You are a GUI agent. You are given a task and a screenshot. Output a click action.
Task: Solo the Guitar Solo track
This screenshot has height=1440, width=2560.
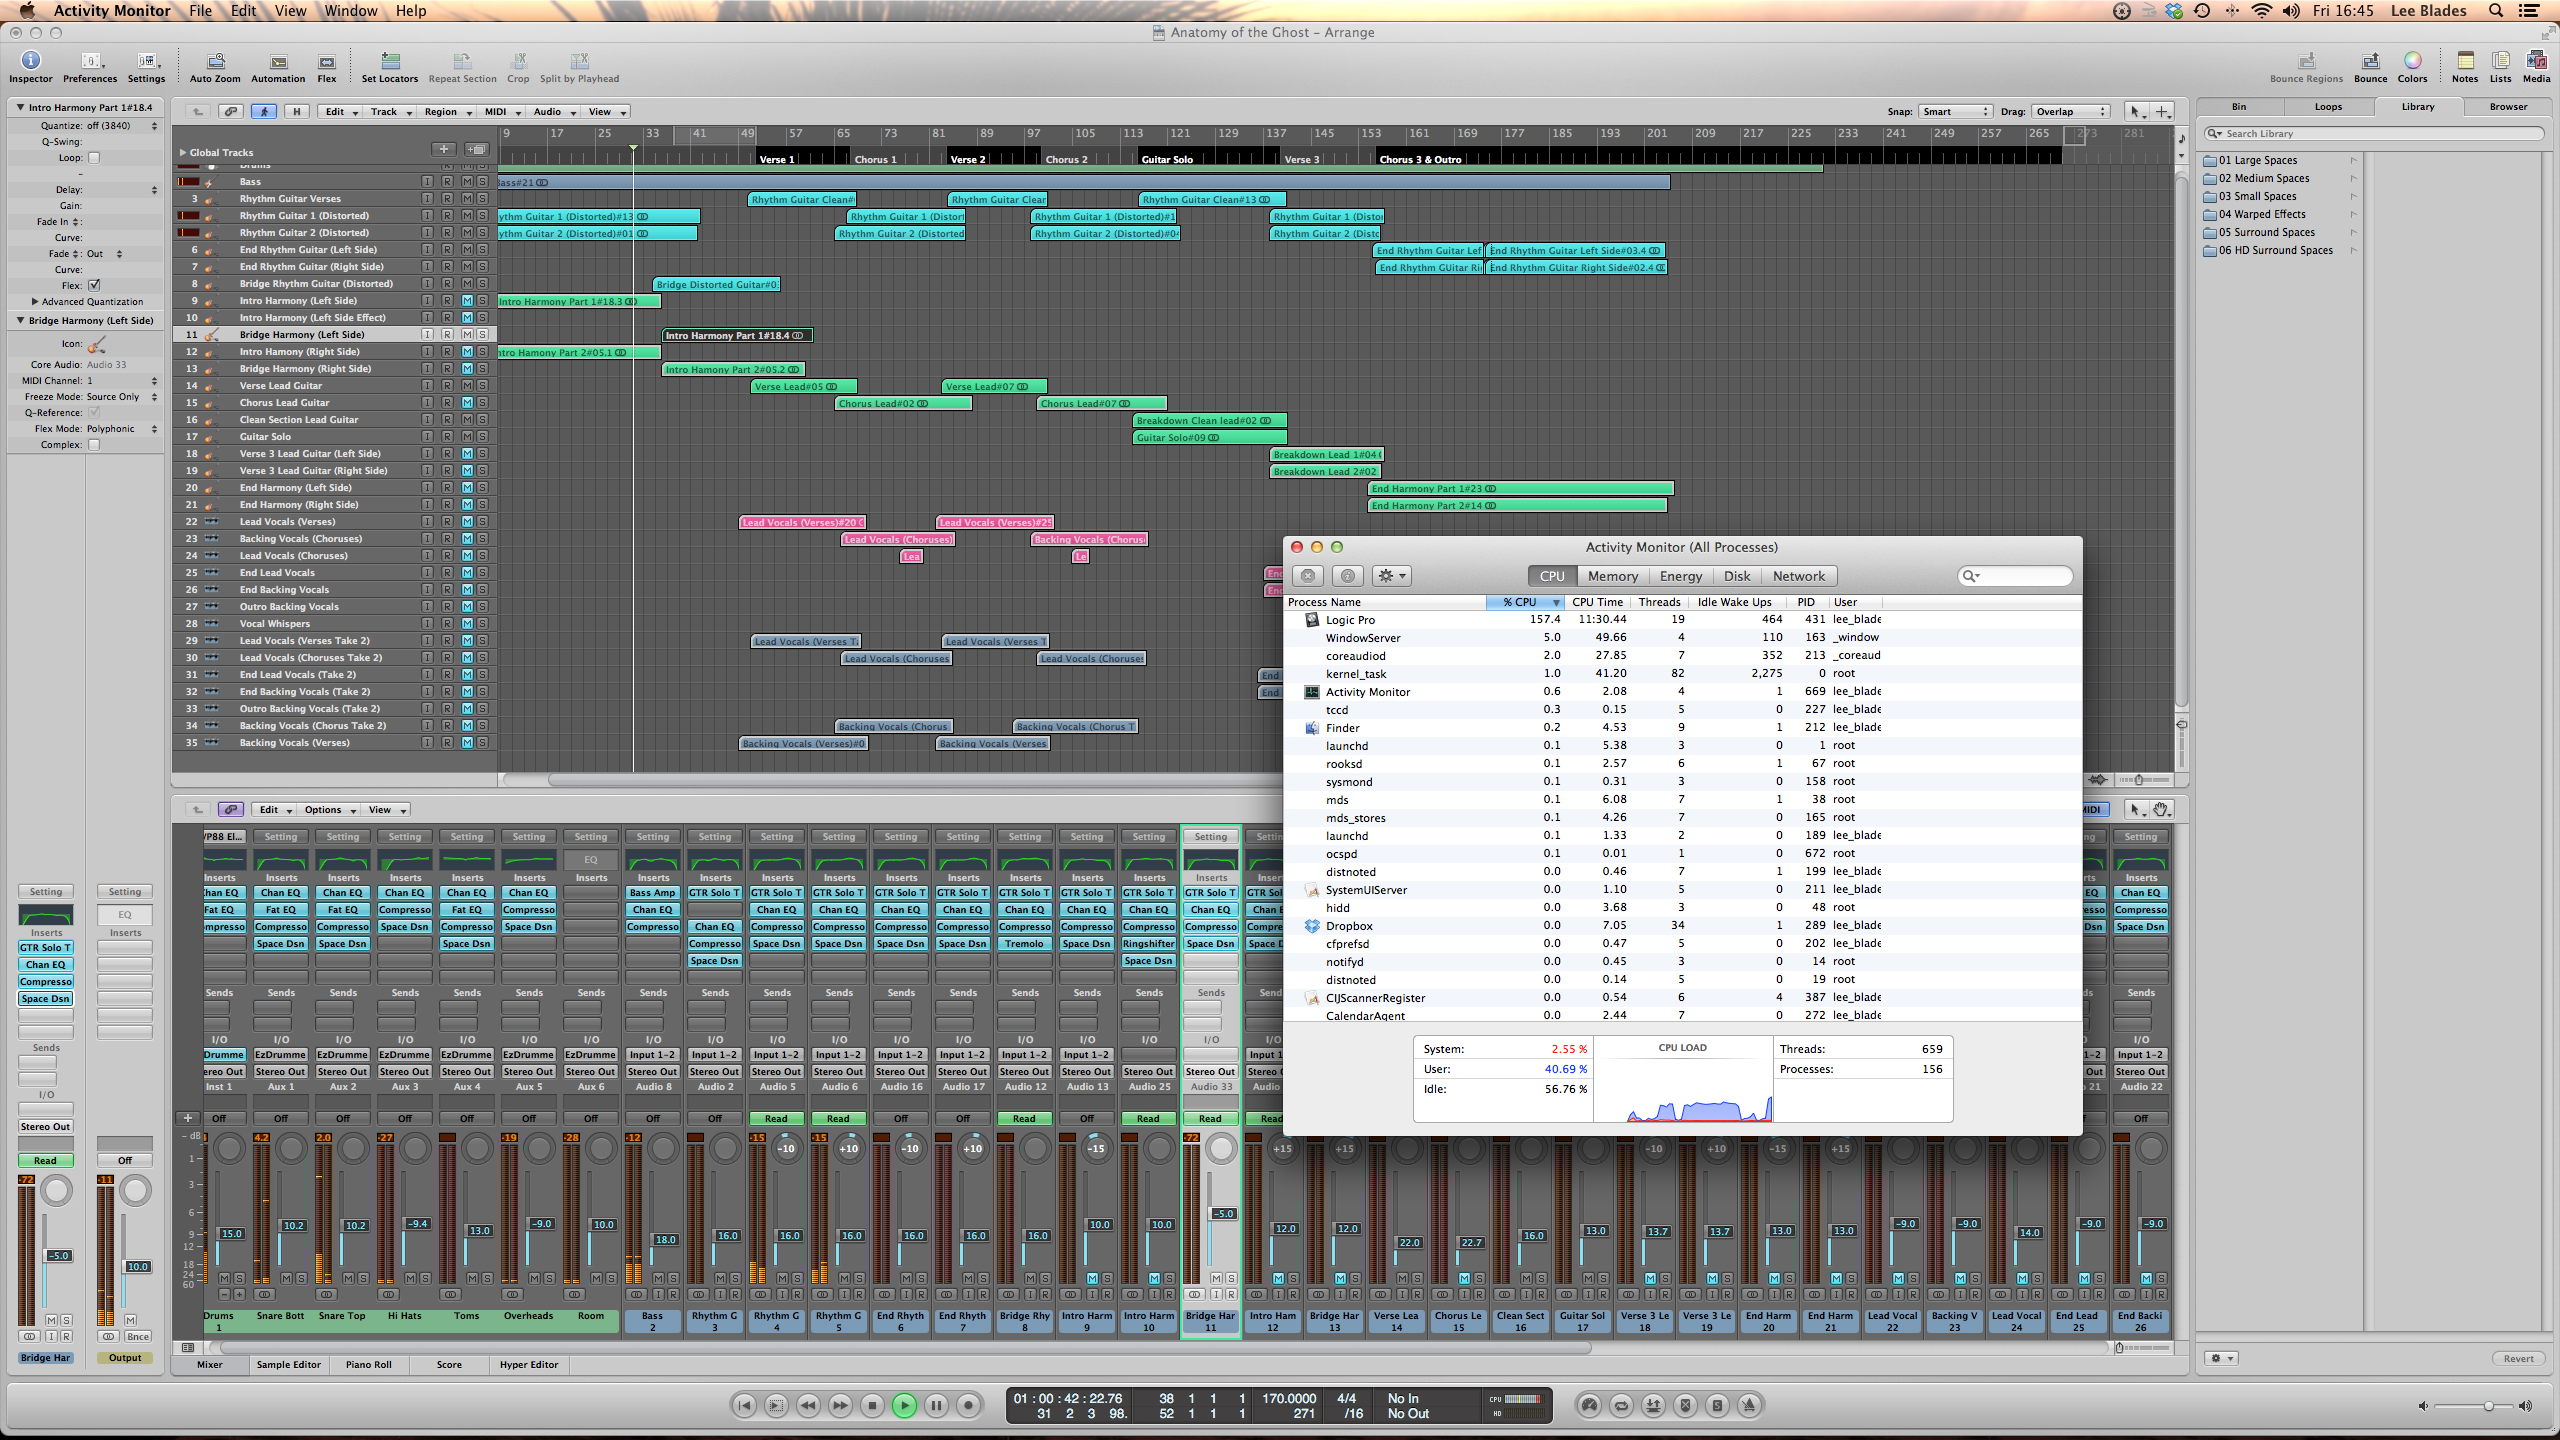click(481, 437)
